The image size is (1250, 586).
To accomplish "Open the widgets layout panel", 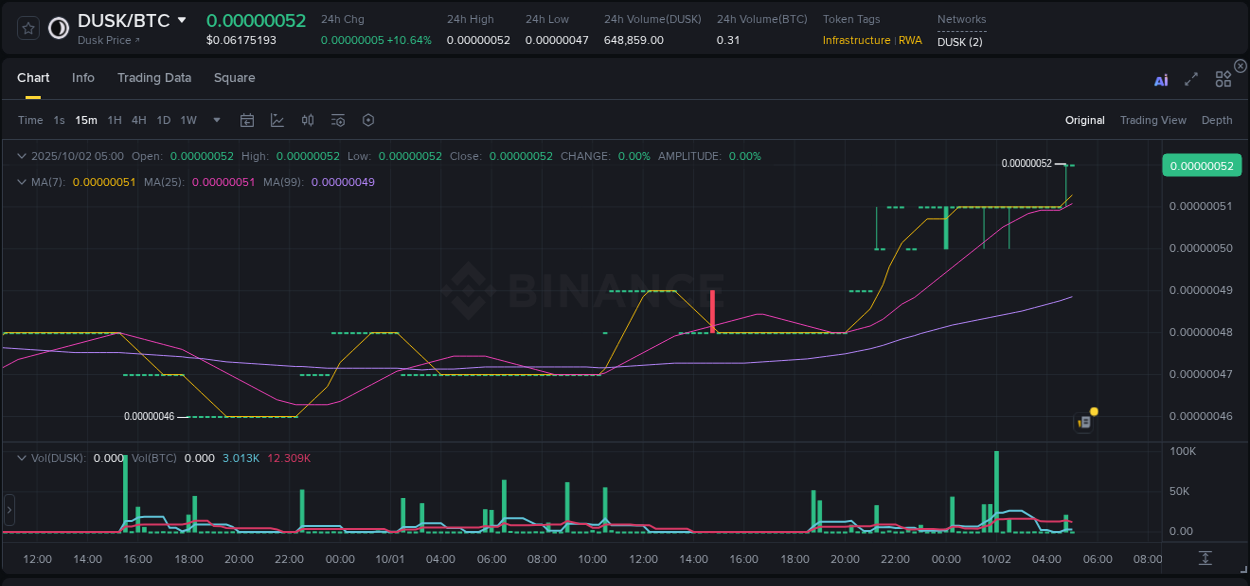I will [1222, 78].
